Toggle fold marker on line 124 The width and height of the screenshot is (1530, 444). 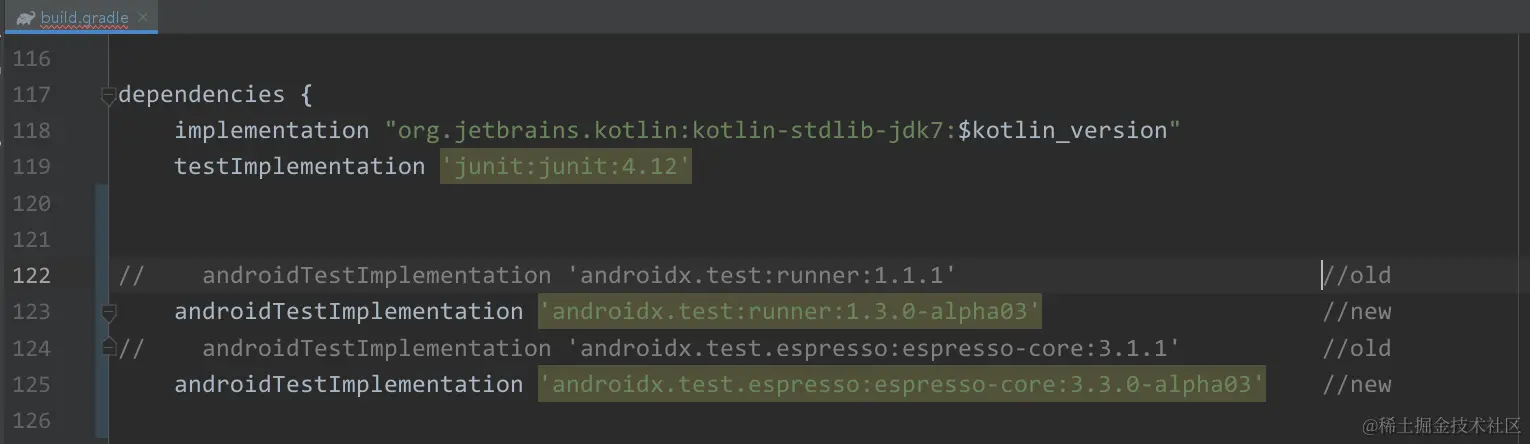108,348
